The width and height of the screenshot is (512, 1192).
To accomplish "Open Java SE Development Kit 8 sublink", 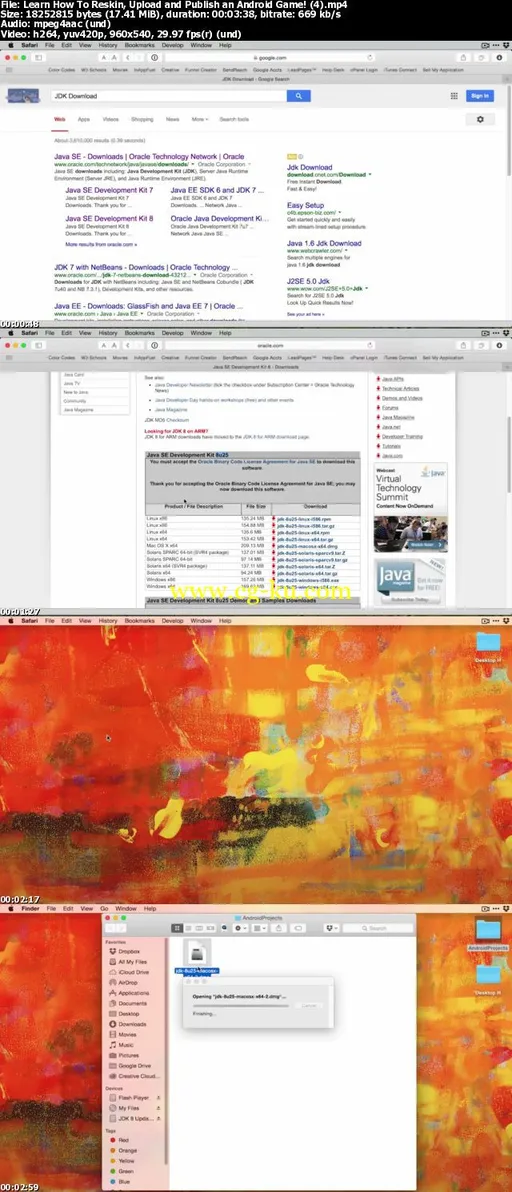I will 109,218.
